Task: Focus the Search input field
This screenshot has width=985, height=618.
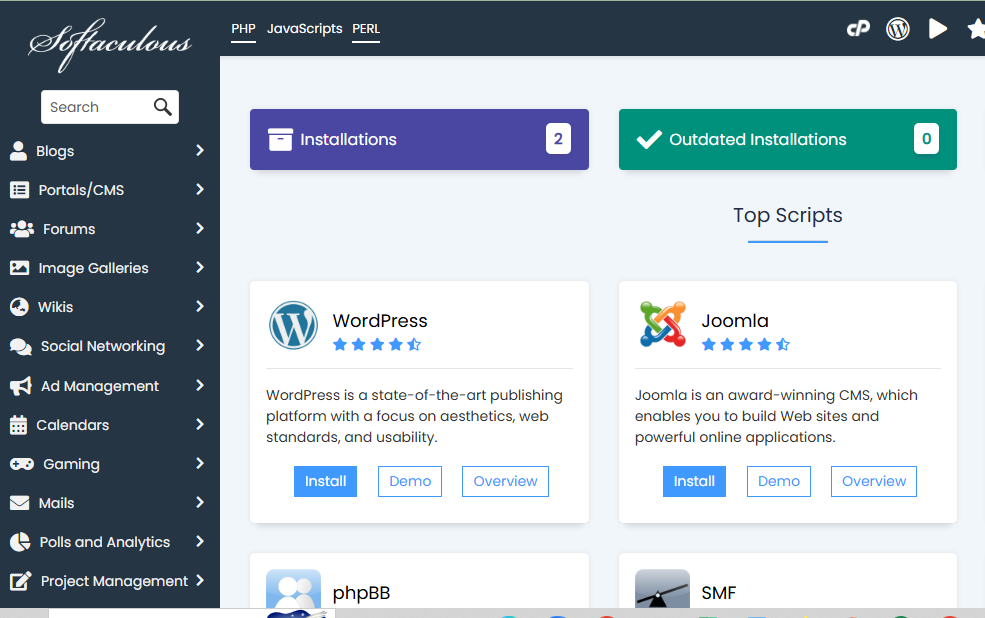Action: click(97, 107)
